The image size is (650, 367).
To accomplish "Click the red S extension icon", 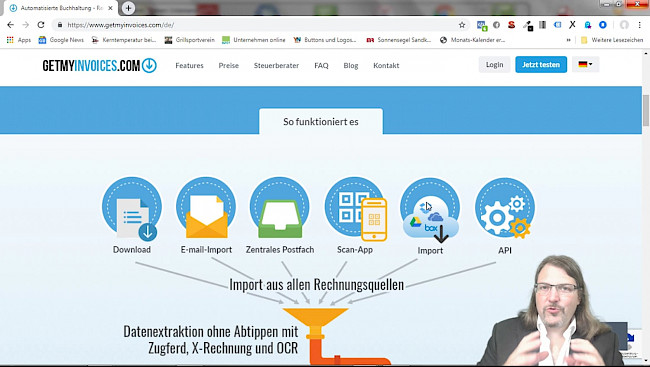I will click(x=512, y=25).
